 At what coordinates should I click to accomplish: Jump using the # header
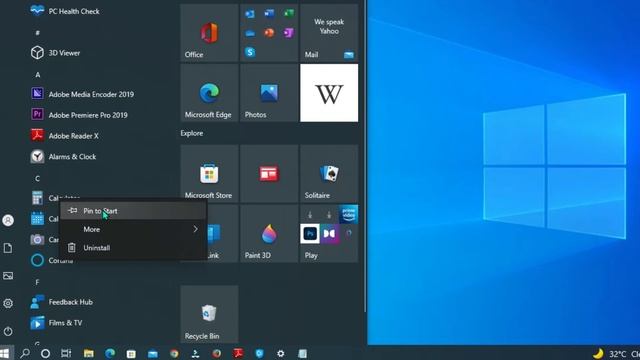[38, 33]
